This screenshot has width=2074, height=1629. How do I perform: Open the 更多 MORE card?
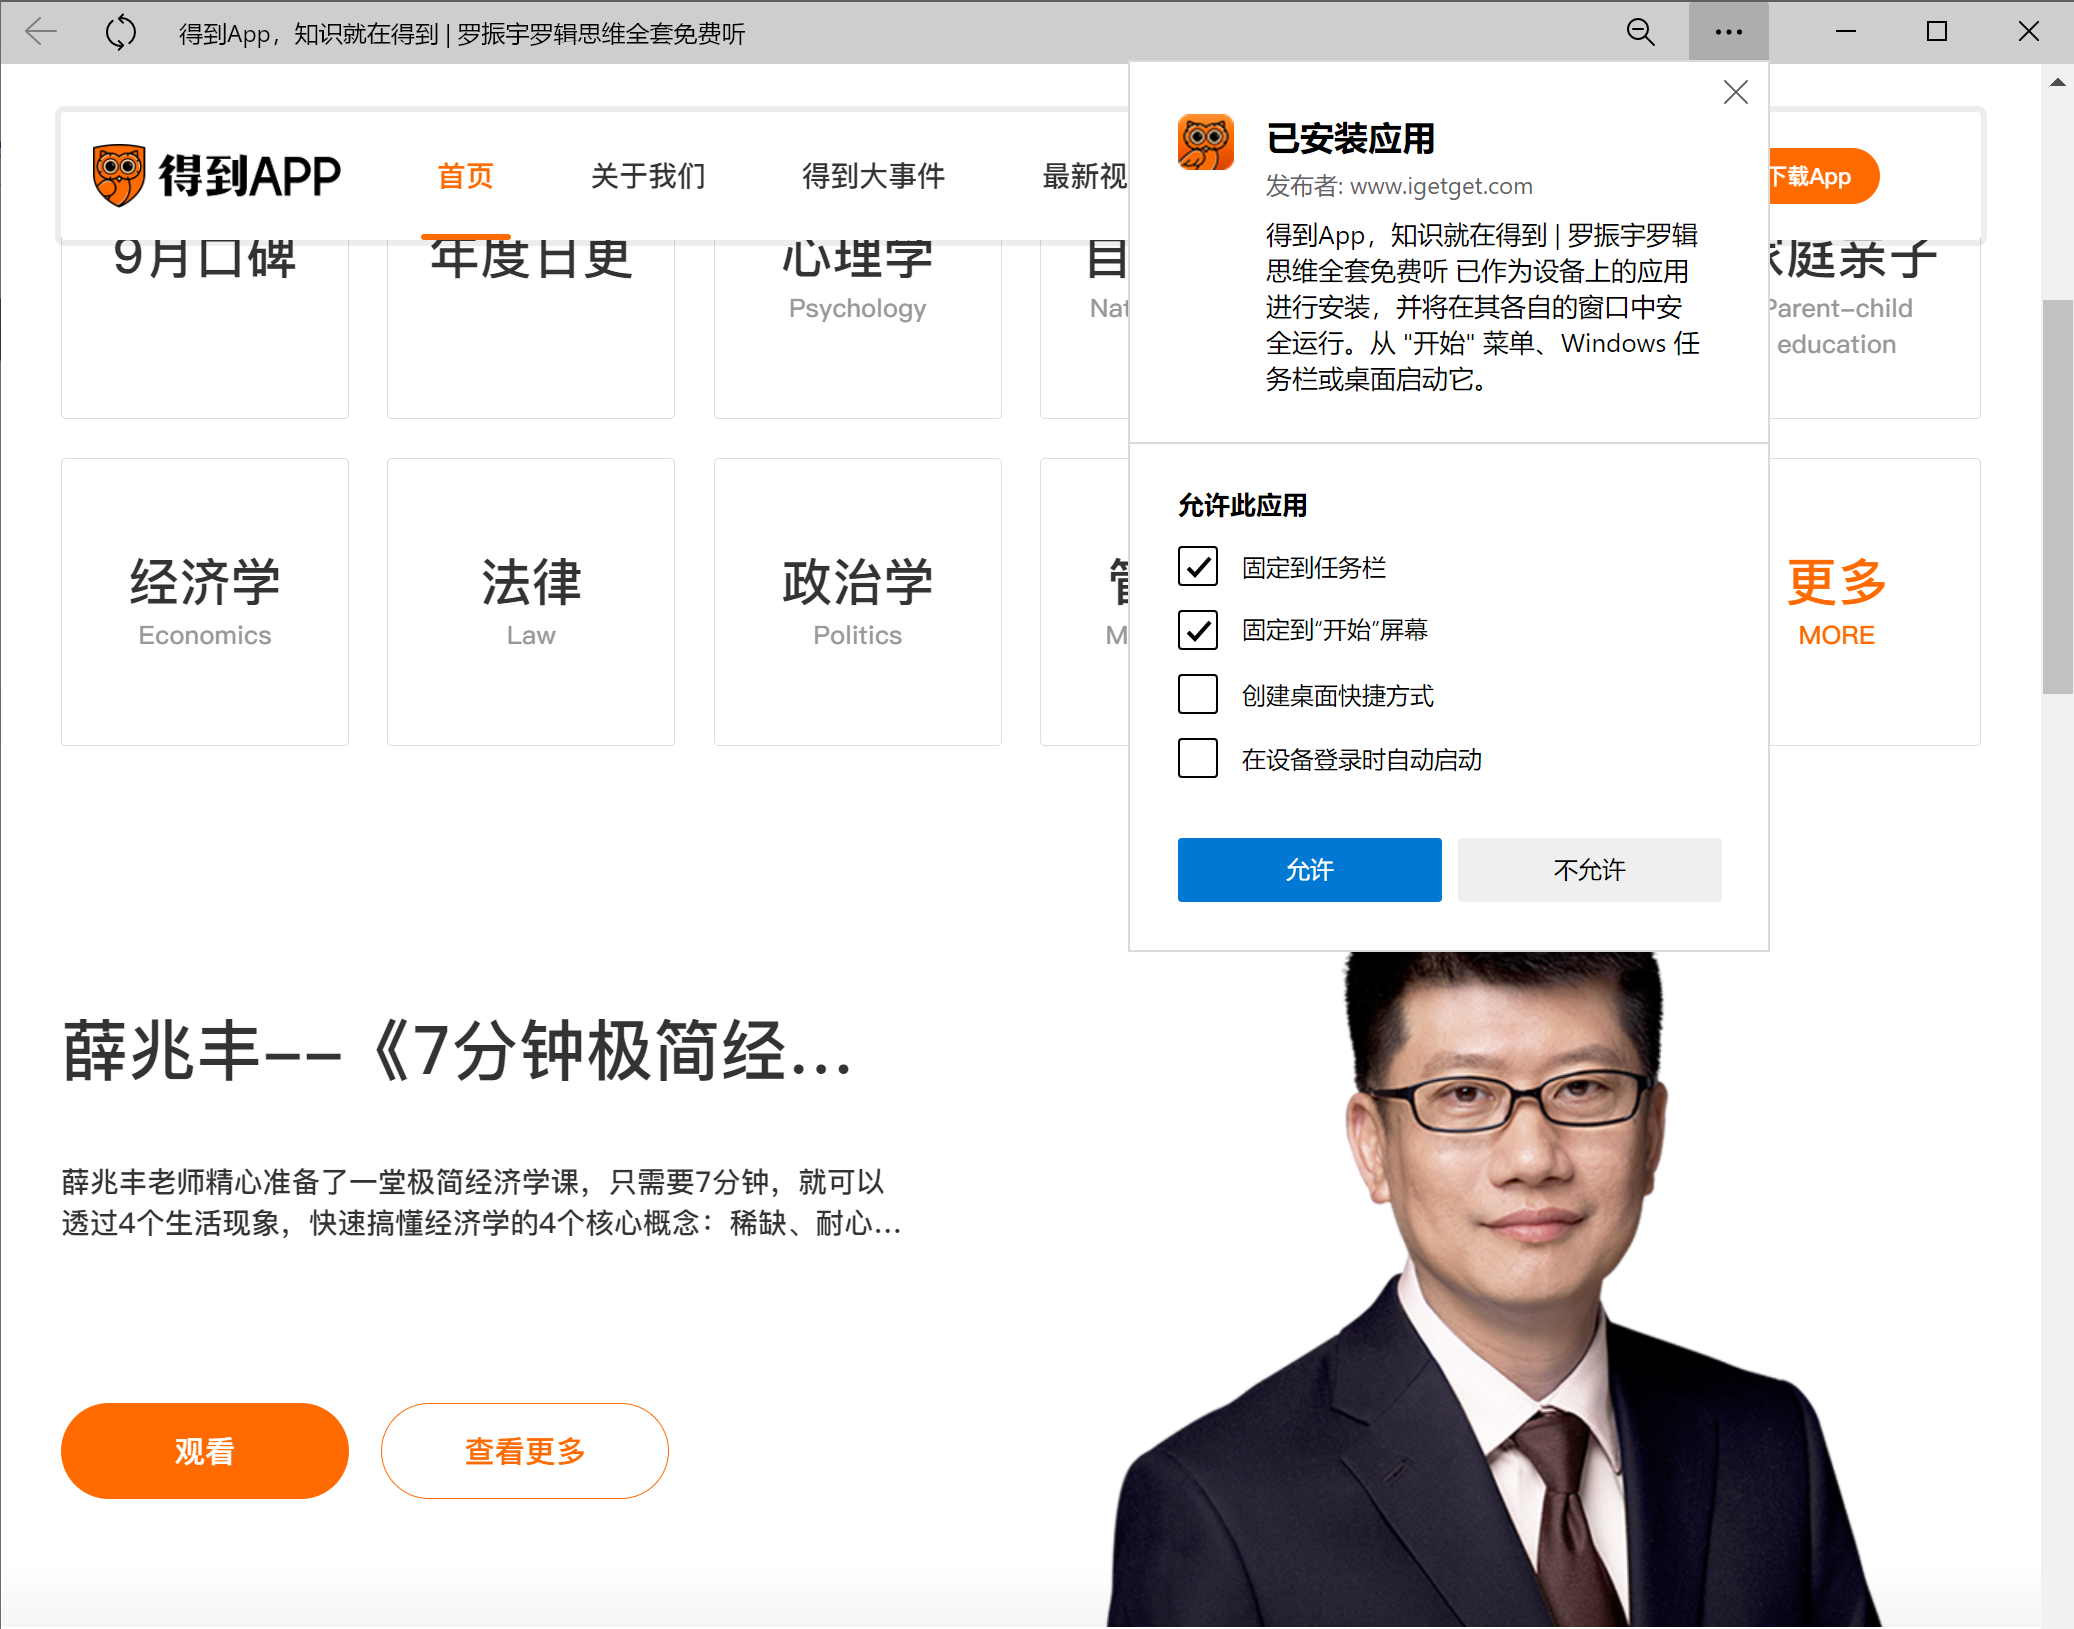tap(1873, 602)
